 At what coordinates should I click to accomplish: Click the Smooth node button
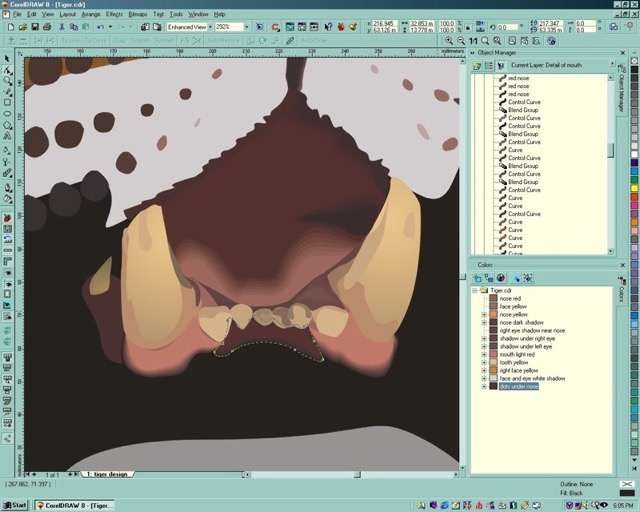(141, 41)
